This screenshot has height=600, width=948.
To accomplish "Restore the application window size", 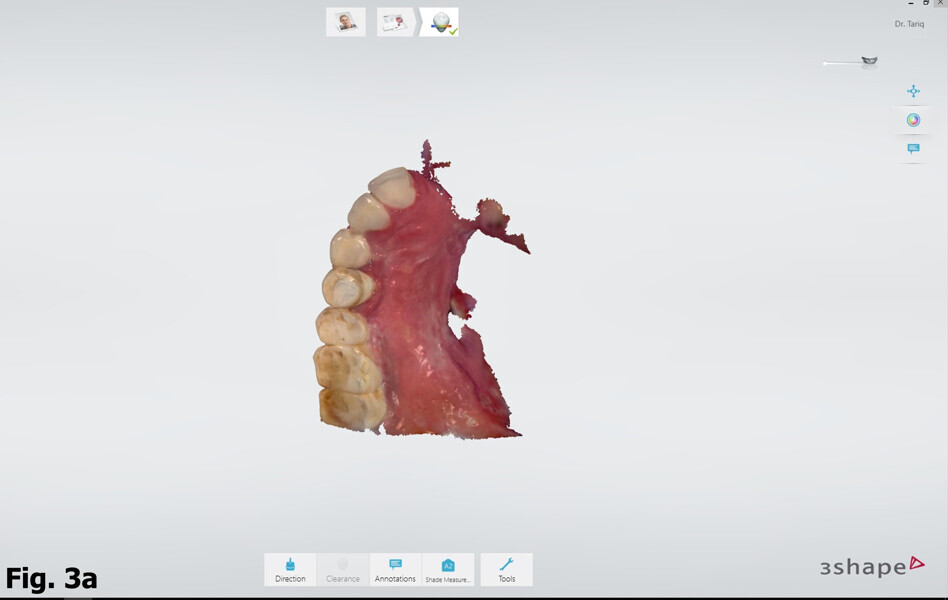I will [x=925, y=3].
